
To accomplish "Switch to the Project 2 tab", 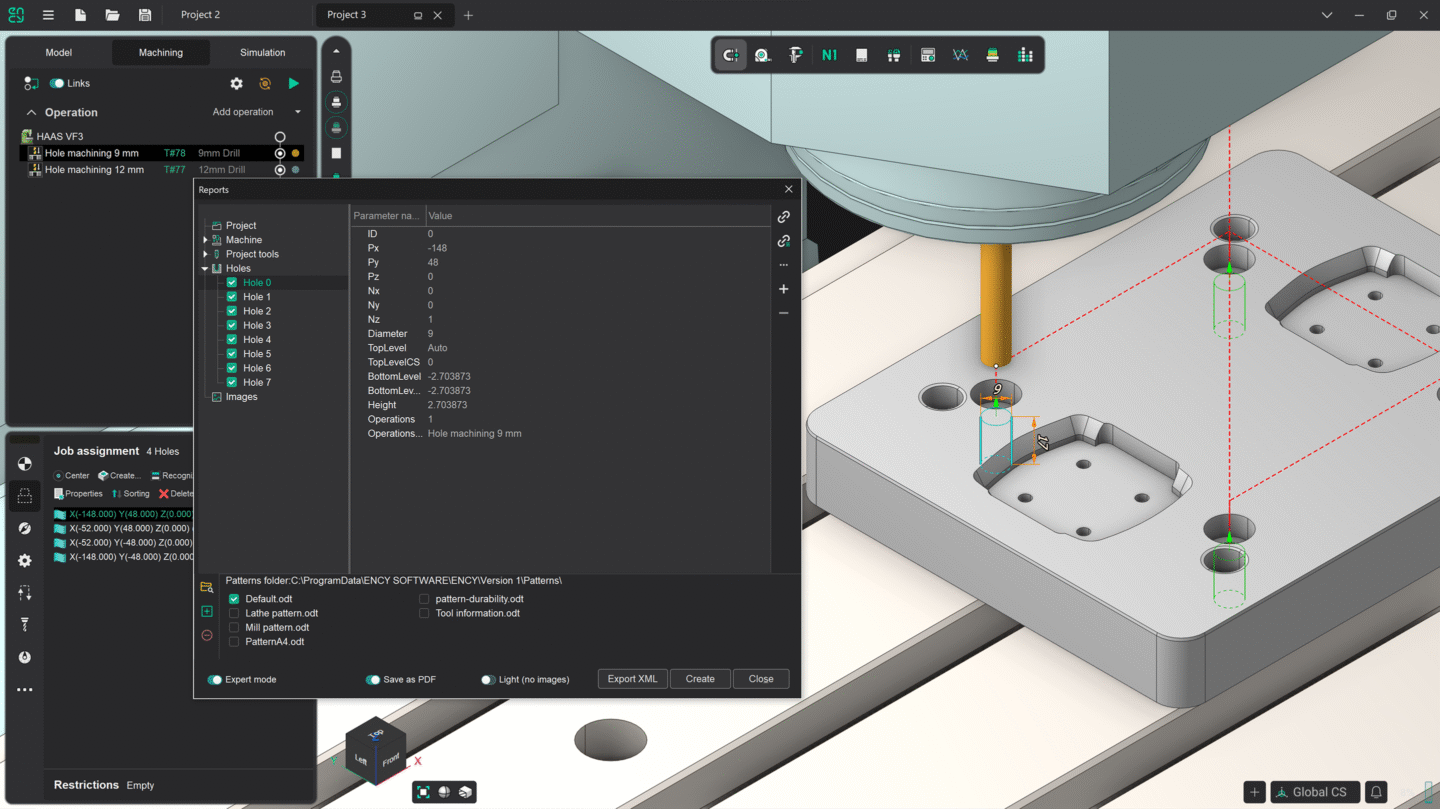I will (x=200, y=14).
